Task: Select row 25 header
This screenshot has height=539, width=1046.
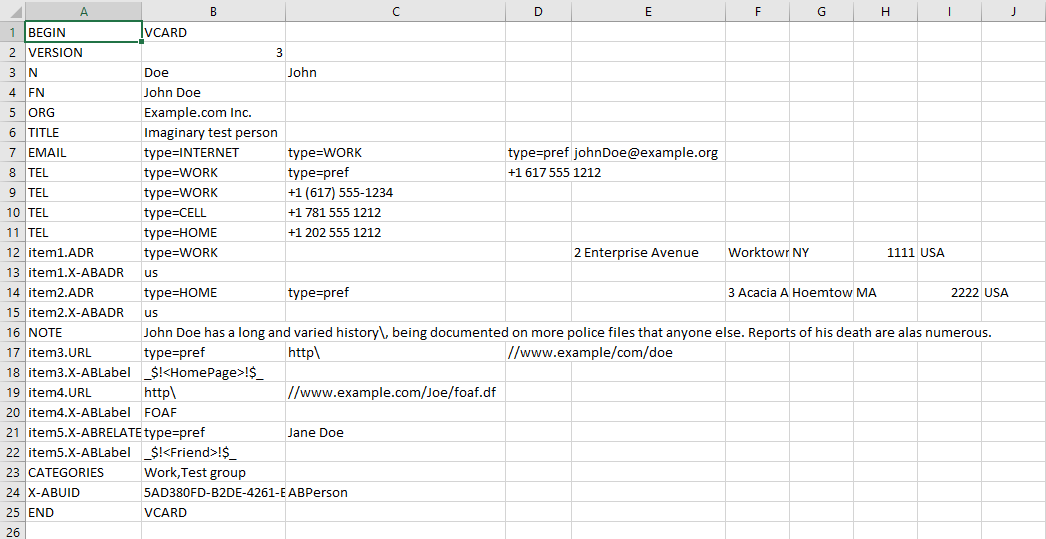Action: coord(12,512)
